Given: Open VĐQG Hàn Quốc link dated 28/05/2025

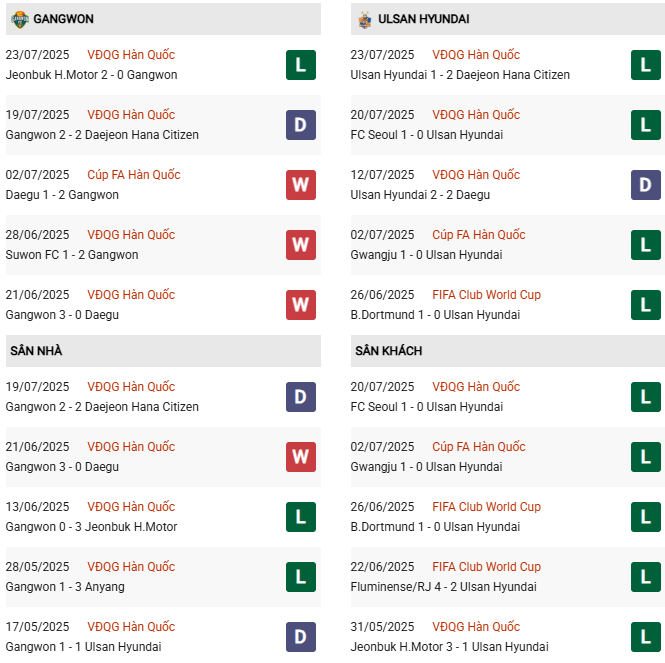Looking at the screenshot, I should tap(131, 567).
